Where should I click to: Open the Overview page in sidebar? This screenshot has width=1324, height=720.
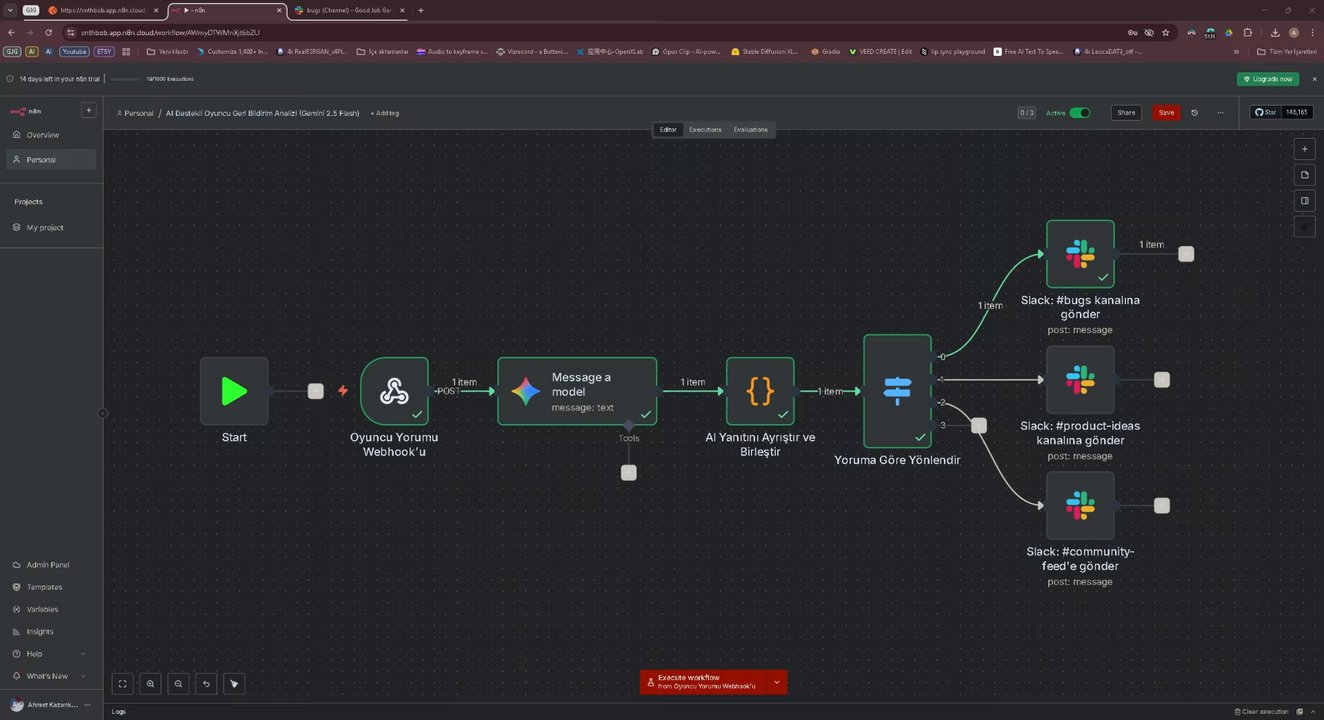click(x=50, y=135)
